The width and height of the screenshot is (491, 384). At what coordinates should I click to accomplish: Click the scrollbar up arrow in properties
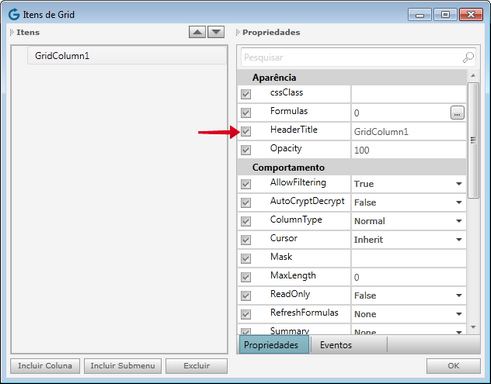[x=473, y=76]
